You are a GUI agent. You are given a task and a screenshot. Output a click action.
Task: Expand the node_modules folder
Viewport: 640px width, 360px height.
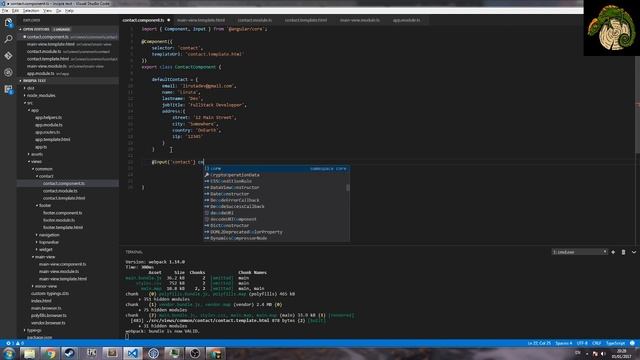click(x=41, y=96)
